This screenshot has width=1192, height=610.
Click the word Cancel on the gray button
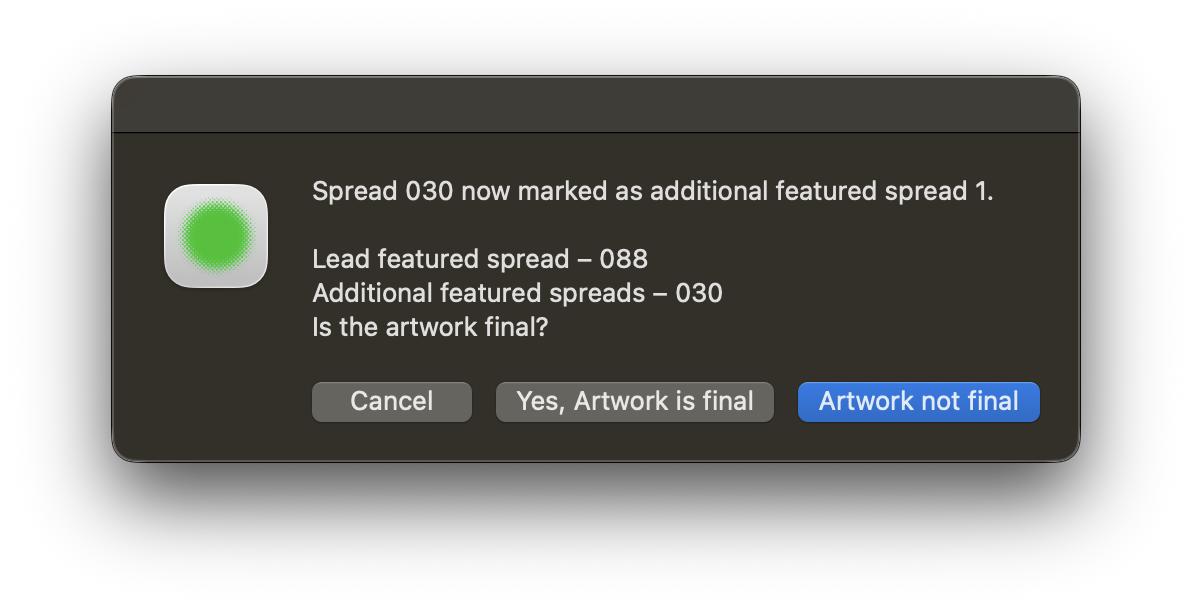(x=392, y=402)
